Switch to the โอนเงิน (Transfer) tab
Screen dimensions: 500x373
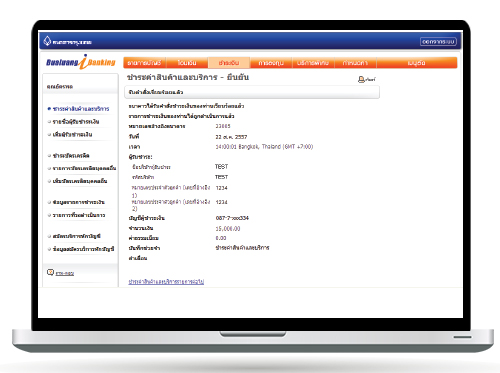coord(187,63)
